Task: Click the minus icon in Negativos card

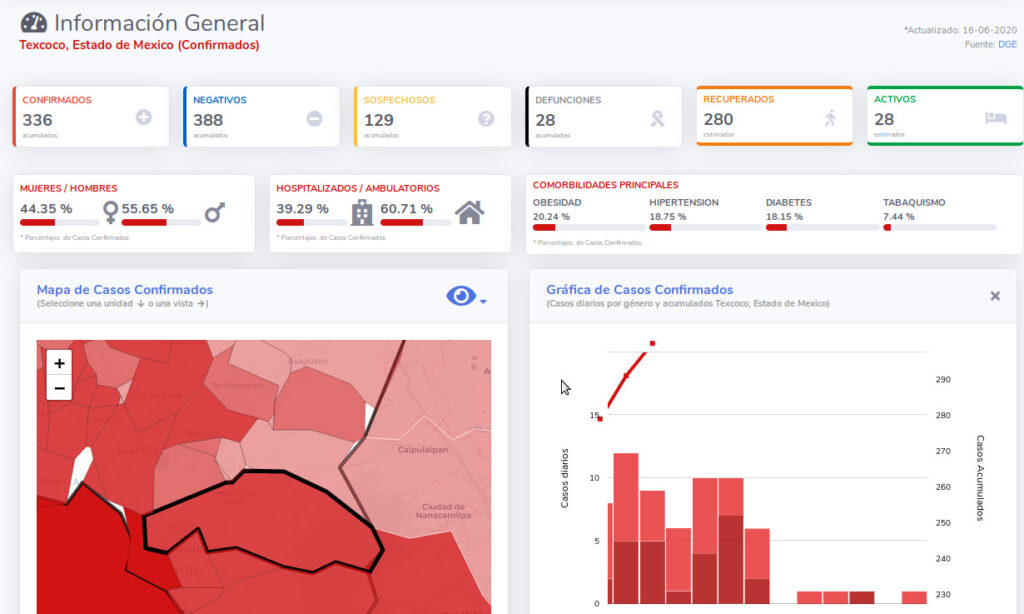Action: (x=314, y=118)
